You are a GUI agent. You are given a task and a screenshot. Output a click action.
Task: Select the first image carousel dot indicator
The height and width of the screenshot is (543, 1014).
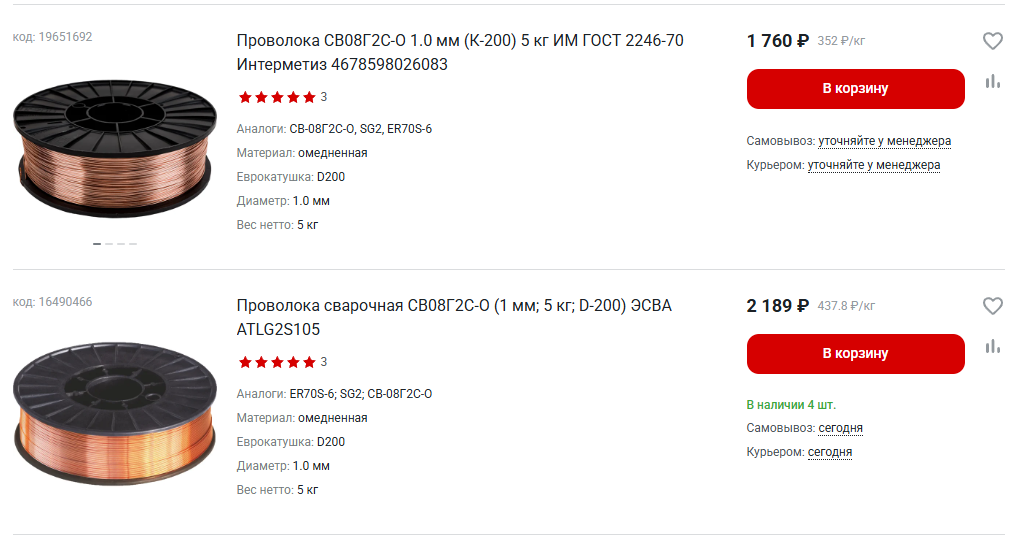[x=97, y=244]
